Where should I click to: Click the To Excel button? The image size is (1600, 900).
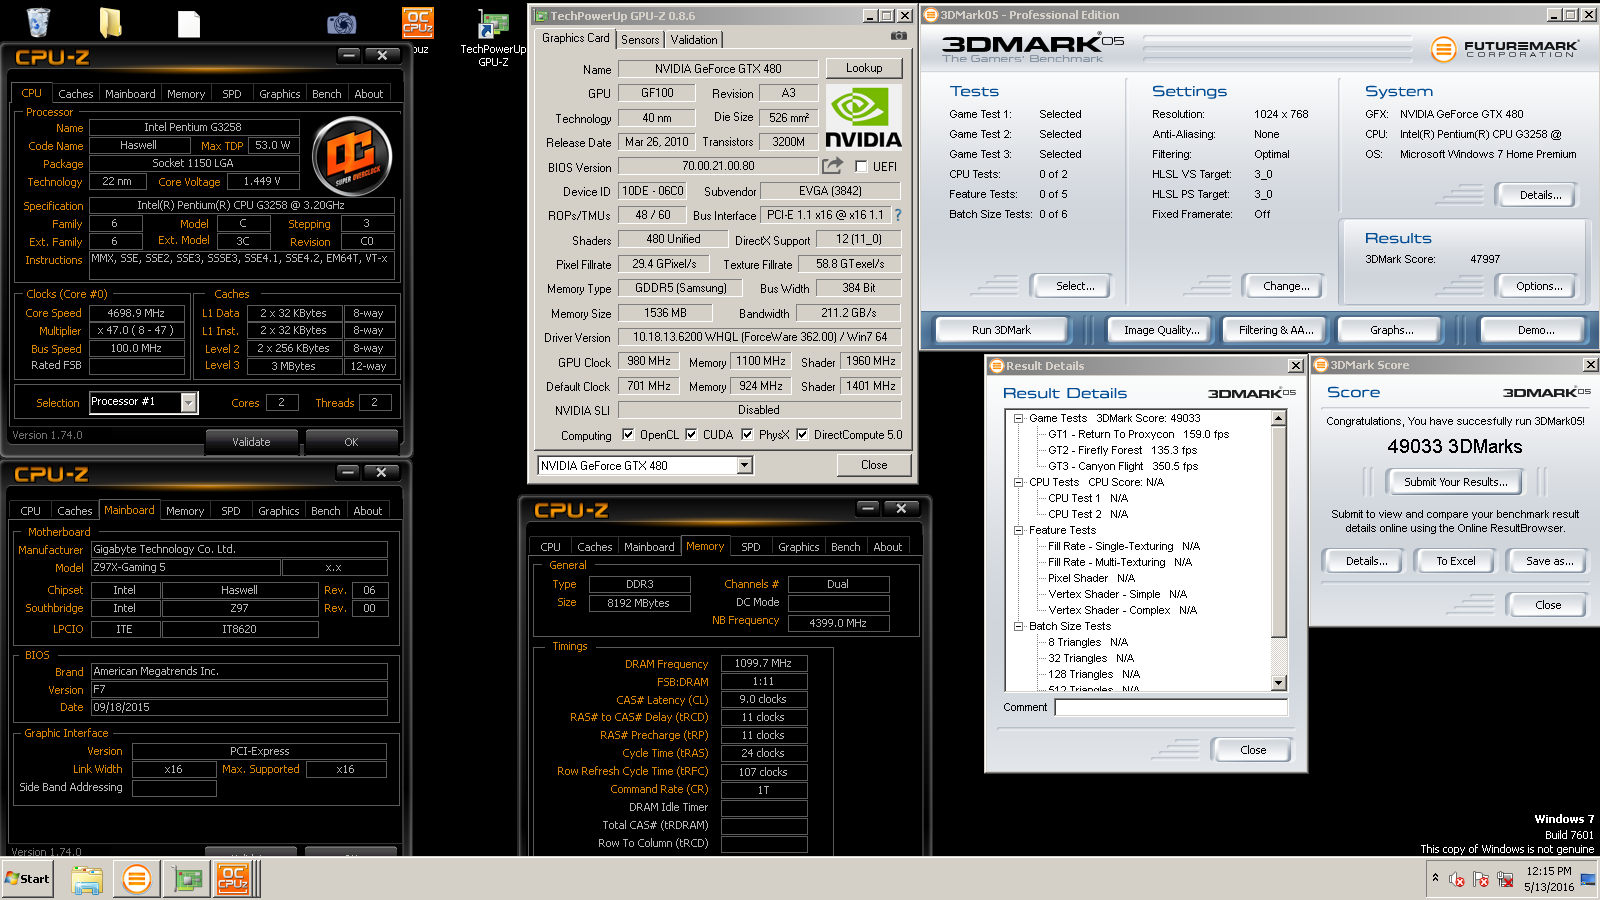coord(1456,561)
